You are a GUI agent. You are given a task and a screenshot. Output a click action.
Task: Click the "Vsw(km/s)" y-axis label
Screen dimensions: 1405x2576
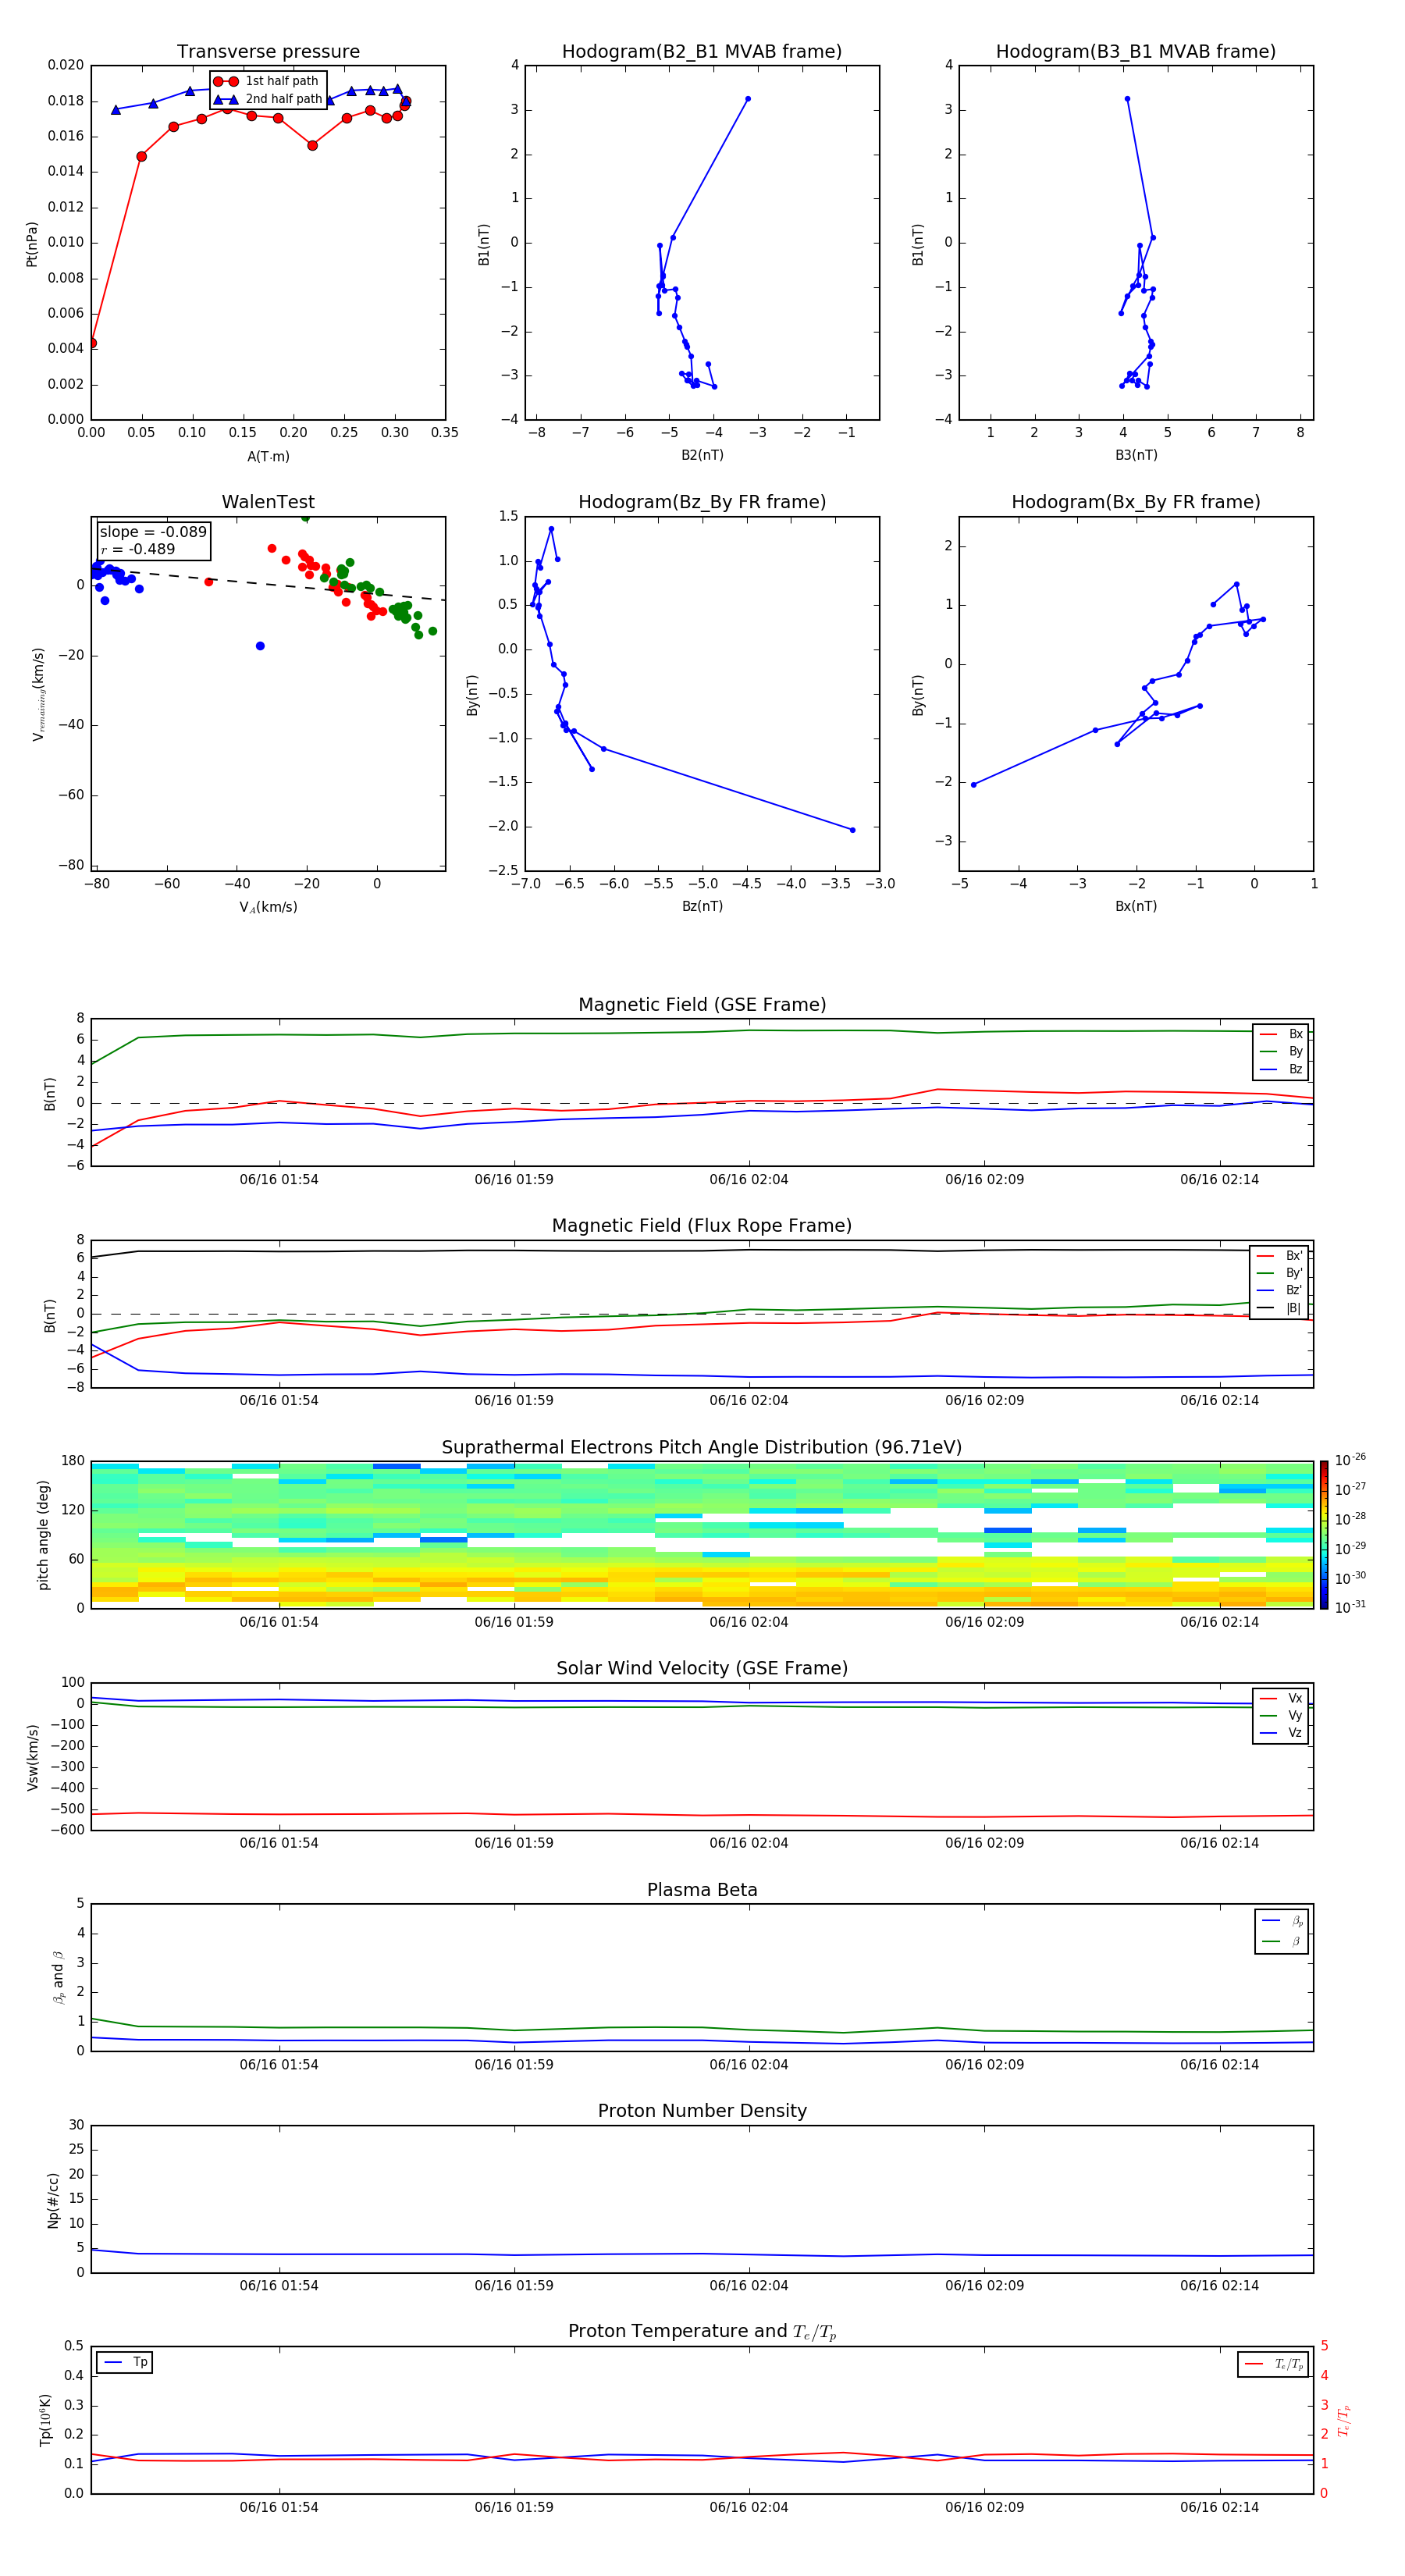coord(32,1756)
